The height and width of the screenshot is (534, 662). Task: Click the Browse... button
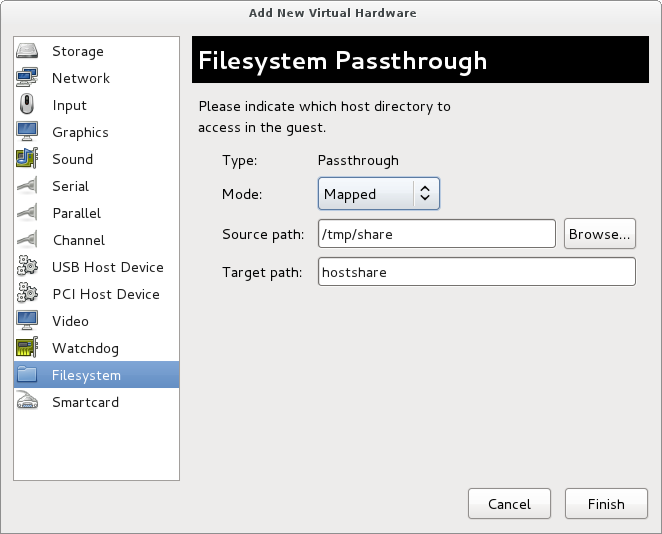point(600,234)
